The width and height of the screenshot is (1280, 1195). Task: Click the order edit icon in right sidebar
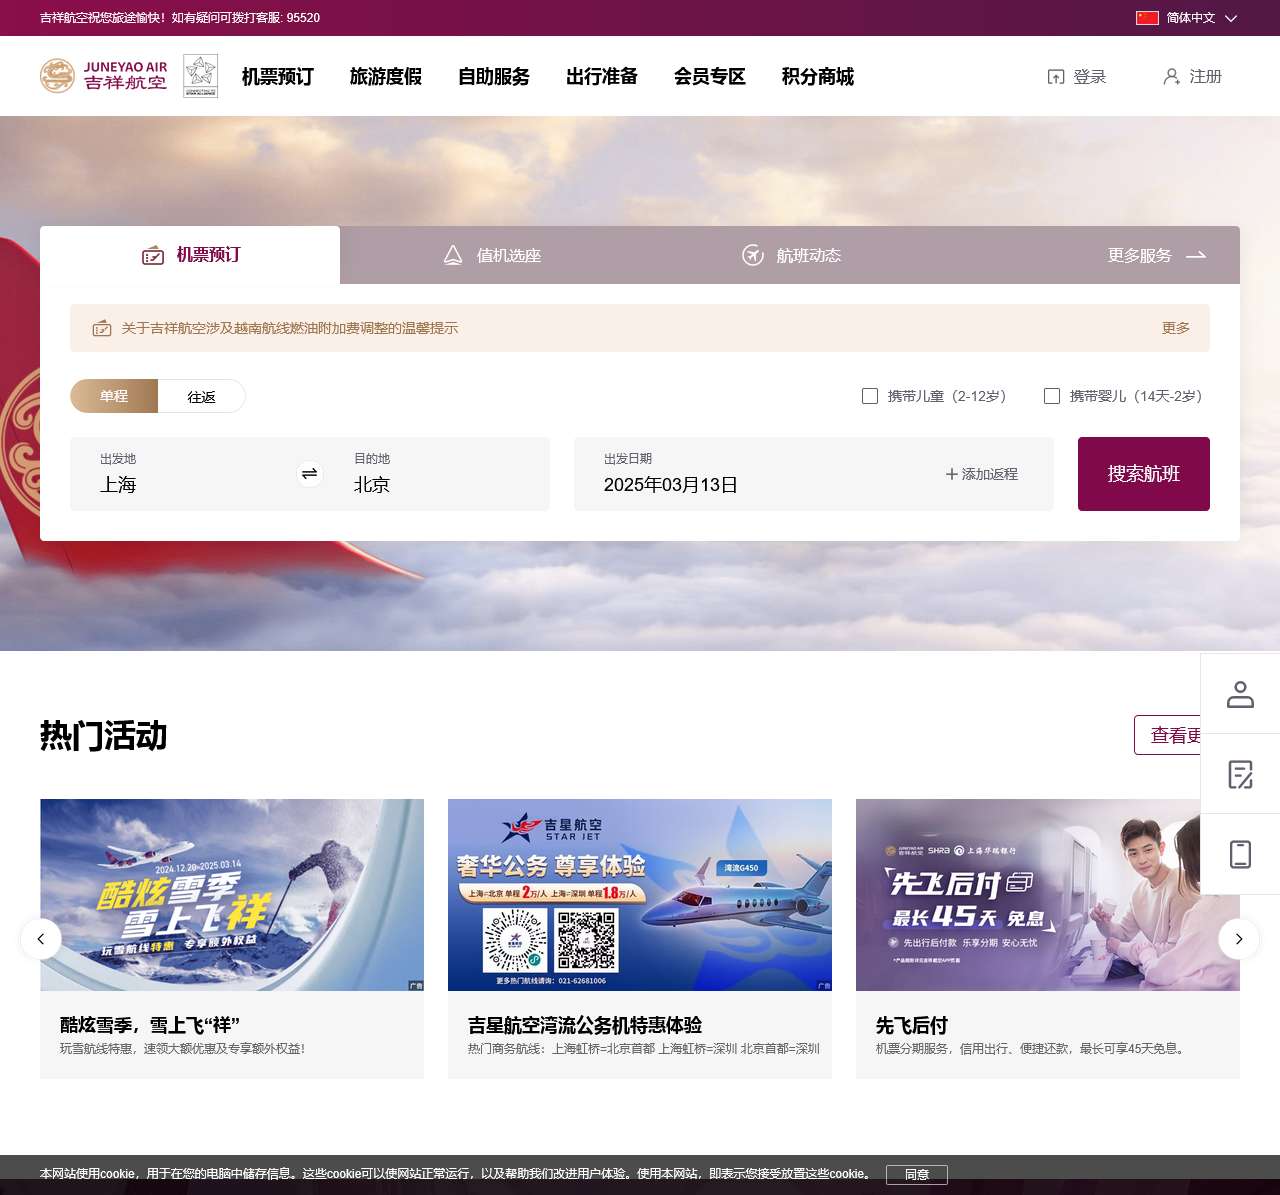1240,773
